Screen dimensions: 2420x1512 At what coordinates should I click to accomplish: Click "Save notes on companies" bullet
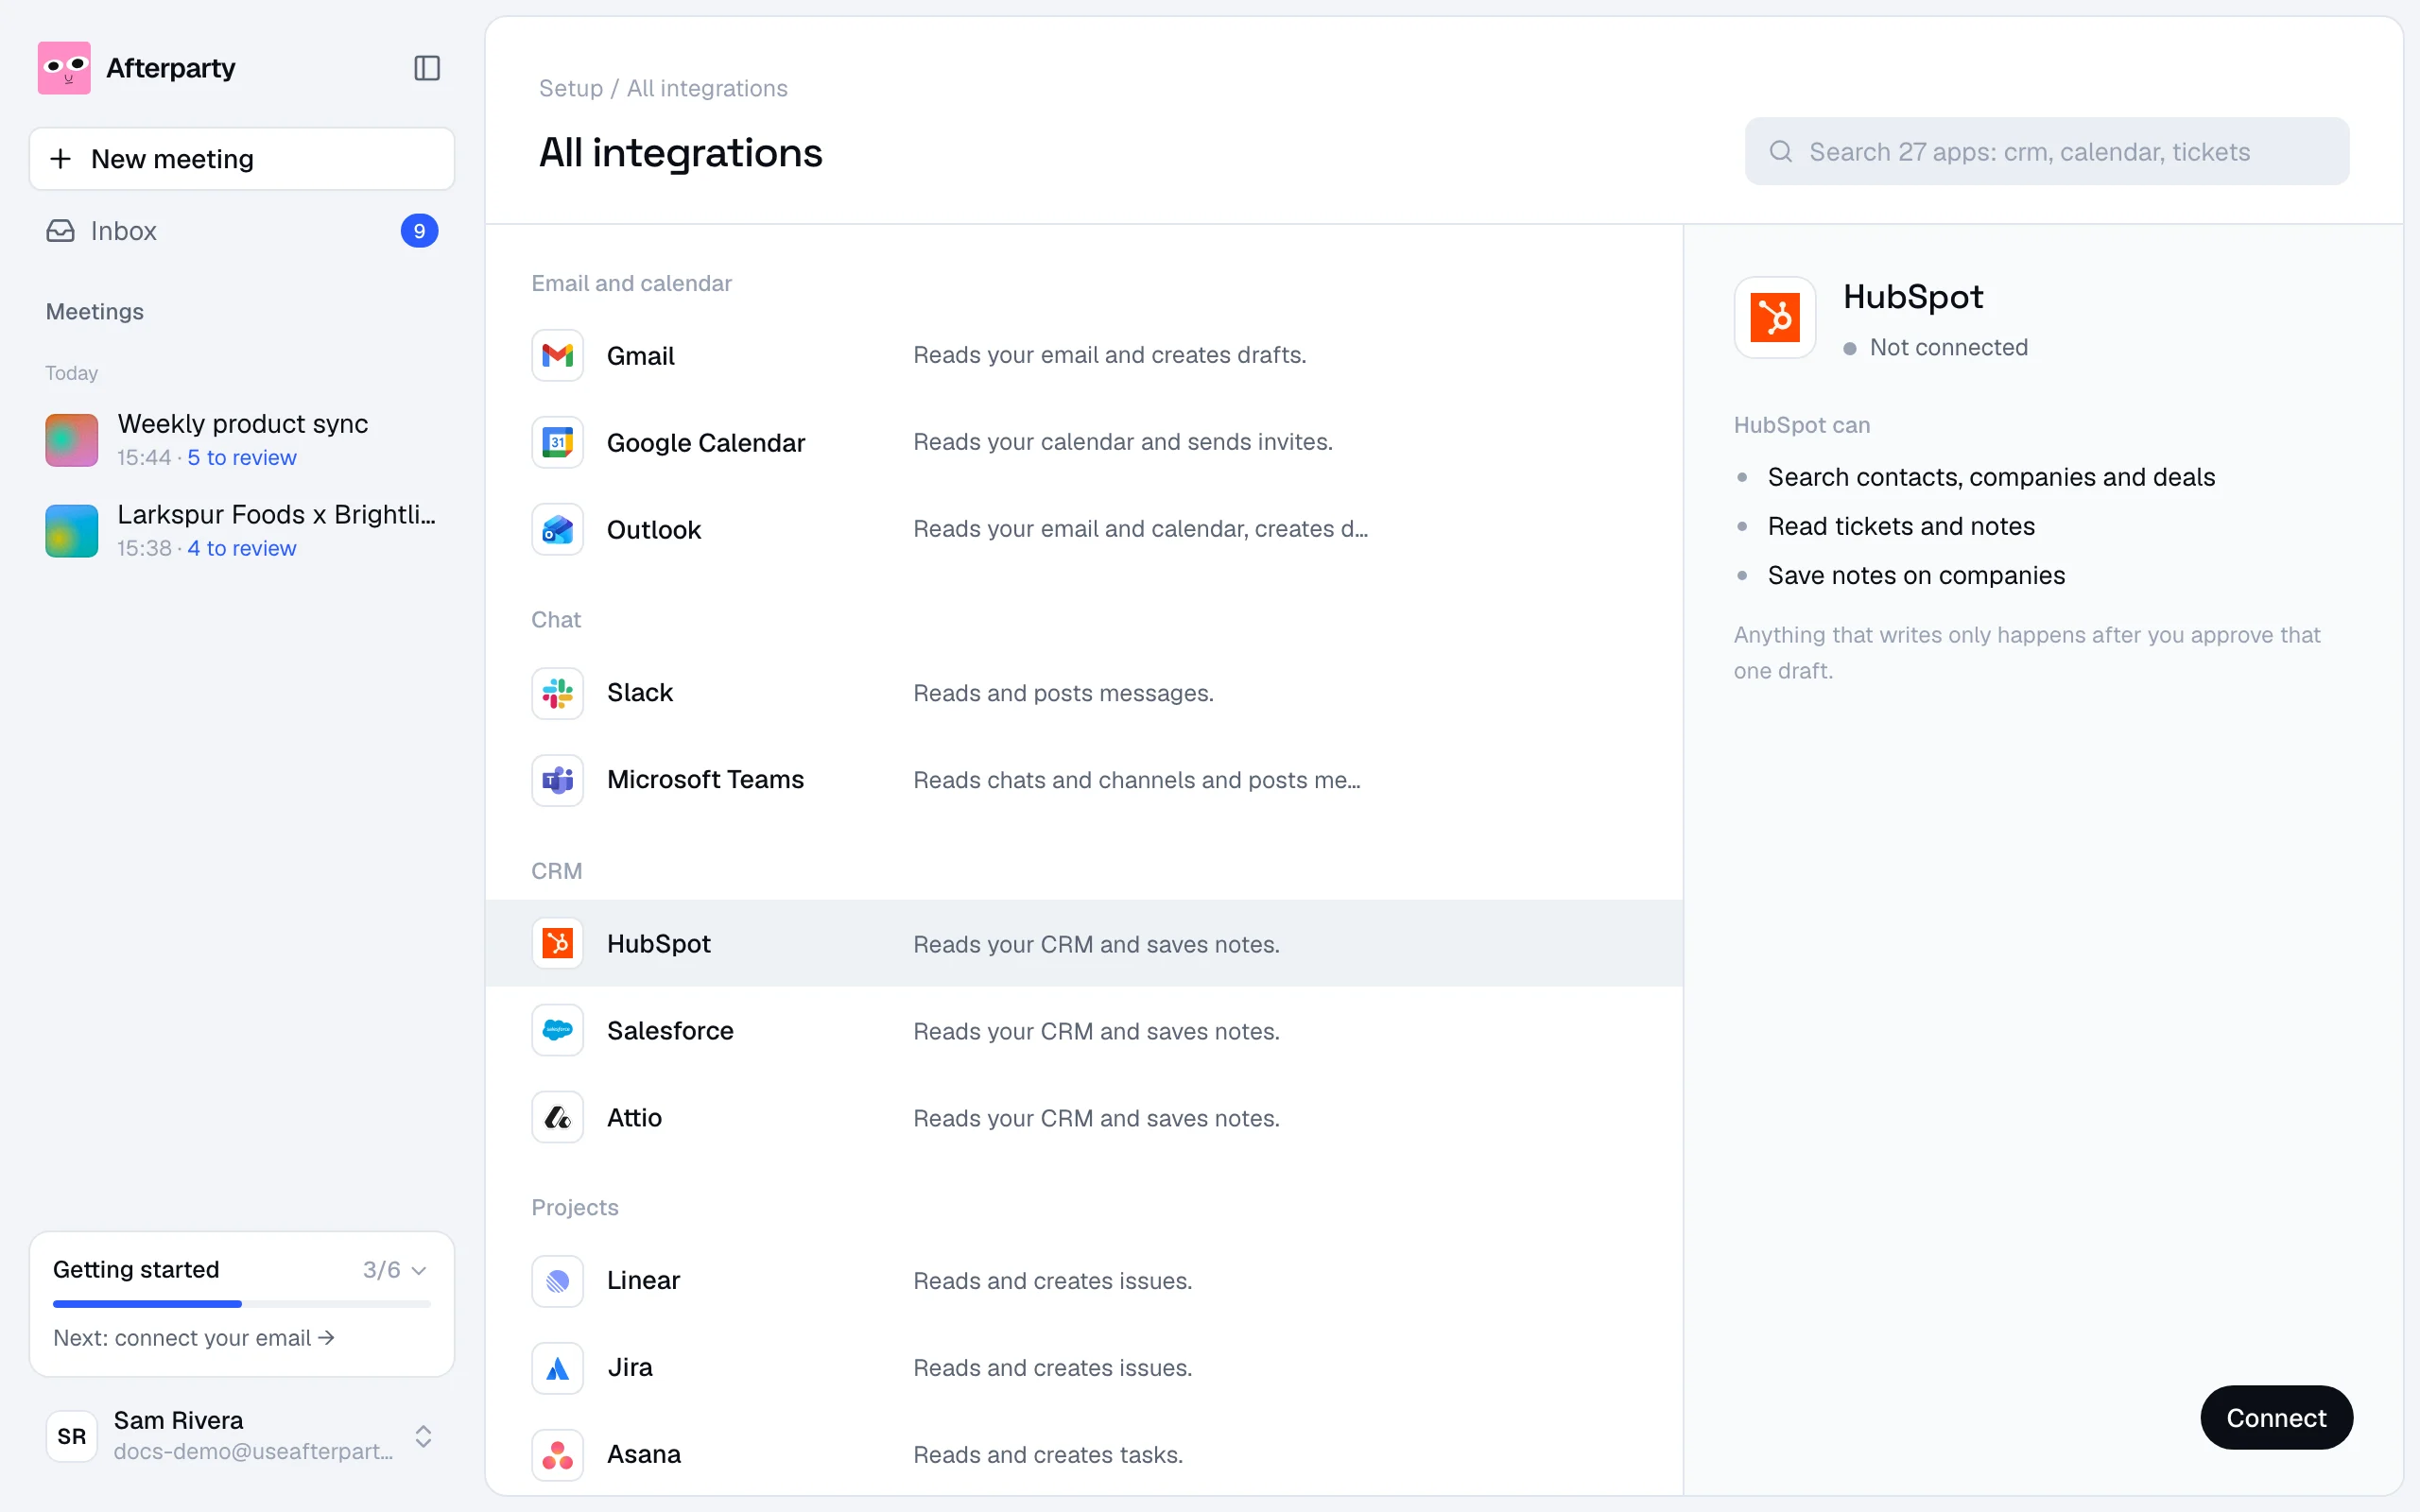tap(1916, 575)
